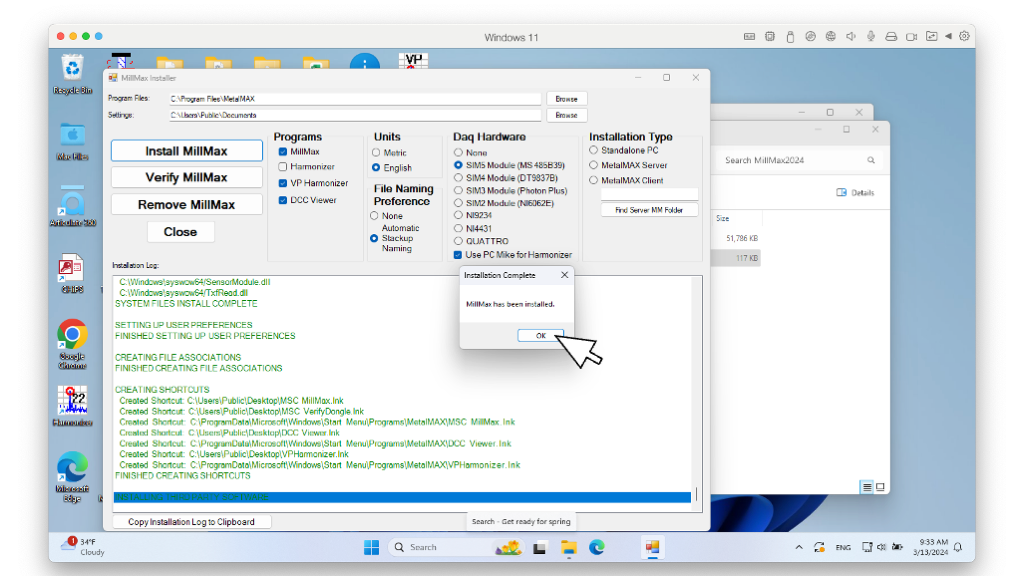This screenshot has width=1024, height=576.
Task: Copy Installation Log to Clipboard
Action: click(191, 522)
